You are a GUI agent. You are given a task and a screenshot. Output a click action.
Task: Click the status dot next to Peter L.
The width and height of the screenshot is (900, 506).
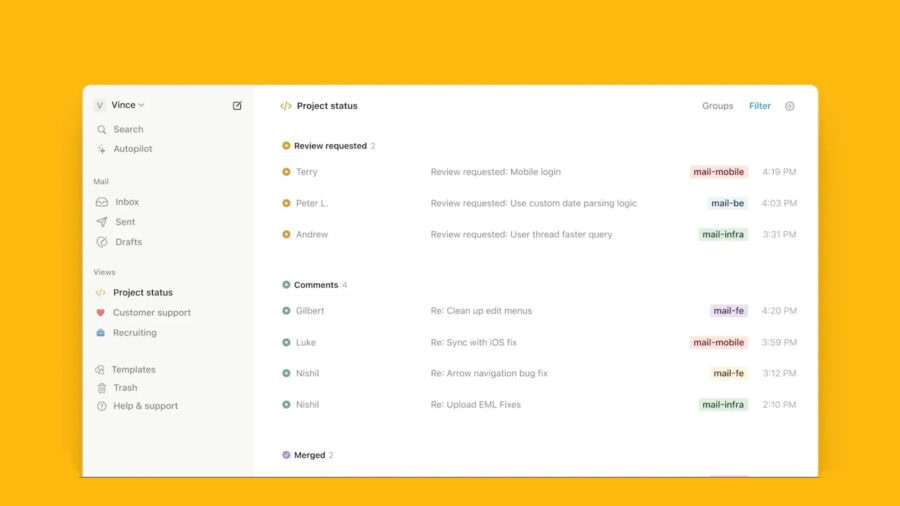286,203
